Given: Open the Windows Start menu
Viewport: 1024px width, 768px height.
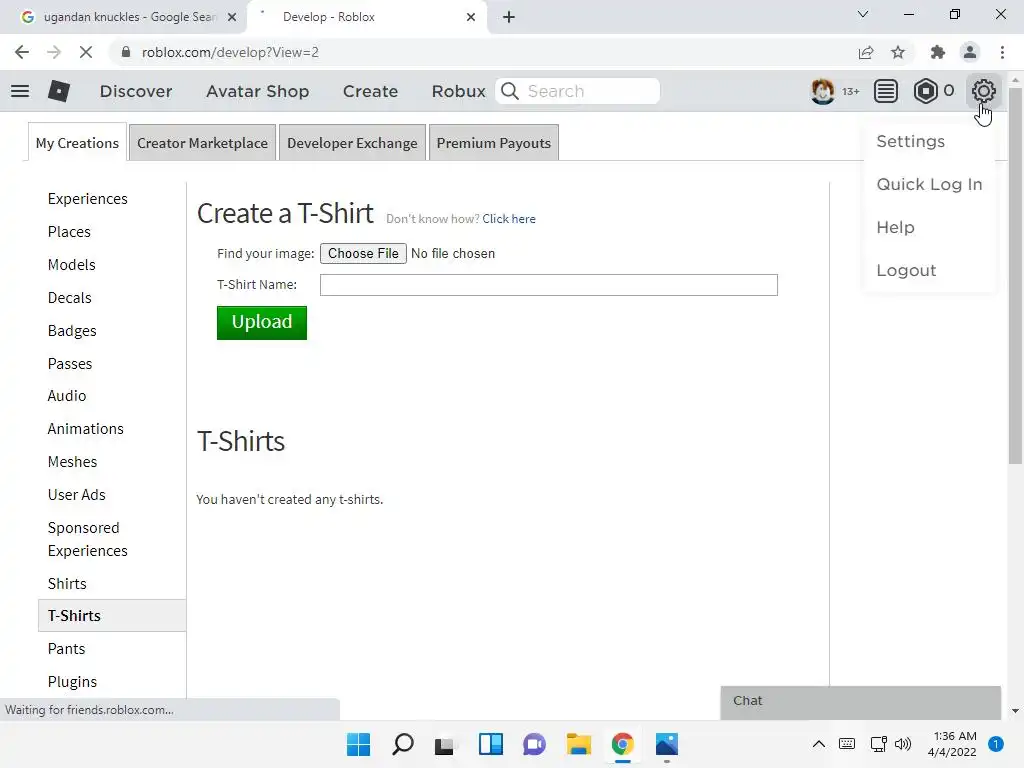Looking at the screenshot, I should 359,744.
